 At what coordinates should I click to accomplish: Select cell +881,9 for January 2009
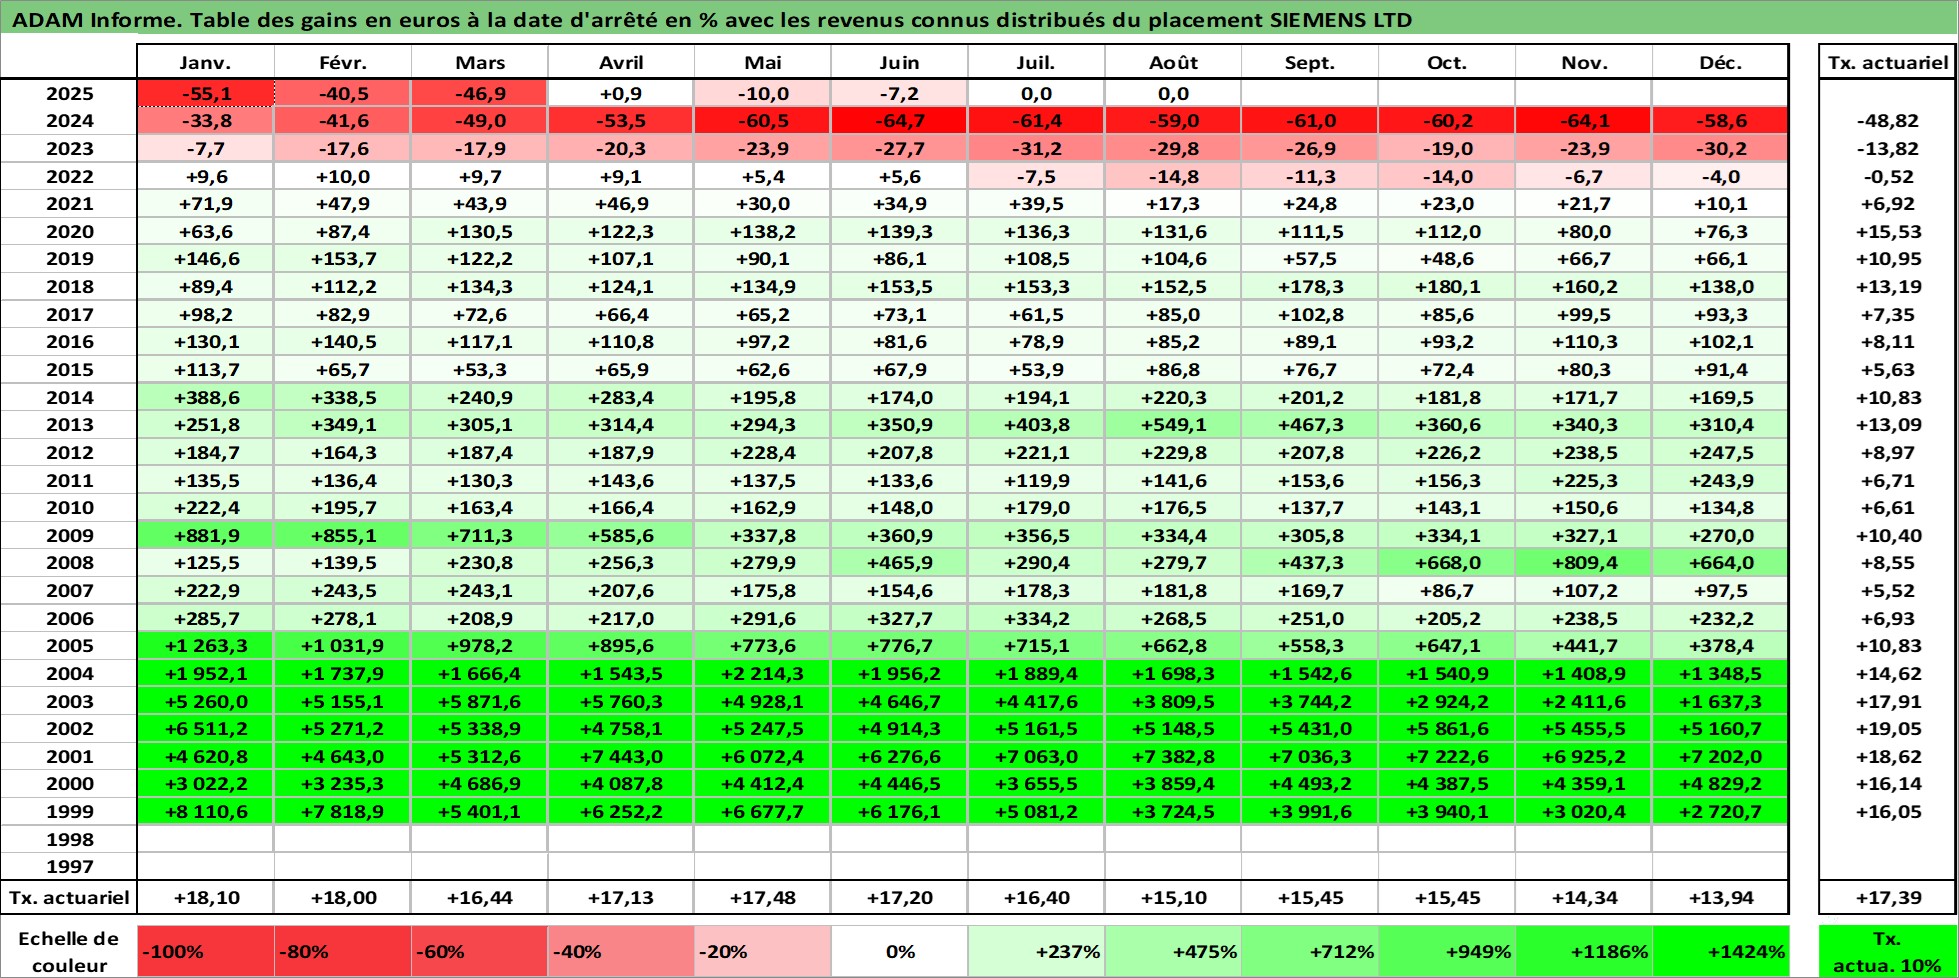tap(205, 536)
